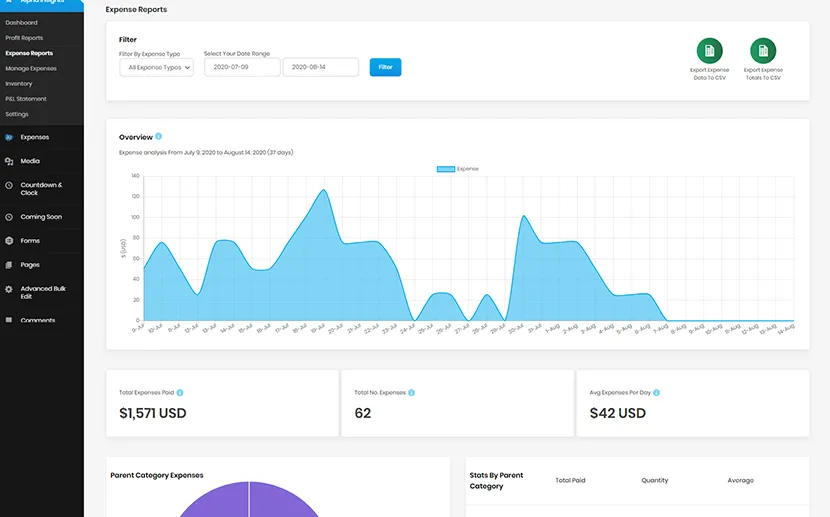The image size is (830, 517).
Task: Toggle the Expense legend swatch in chart
Action: pos(446,169)
